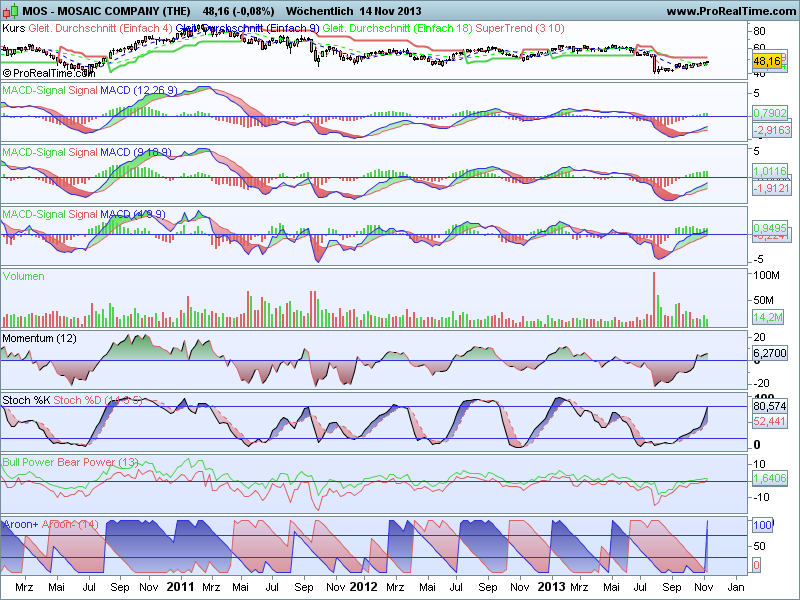Click the 14,2M volume value tag
The image size is (800, 600).
coord(768,317)
